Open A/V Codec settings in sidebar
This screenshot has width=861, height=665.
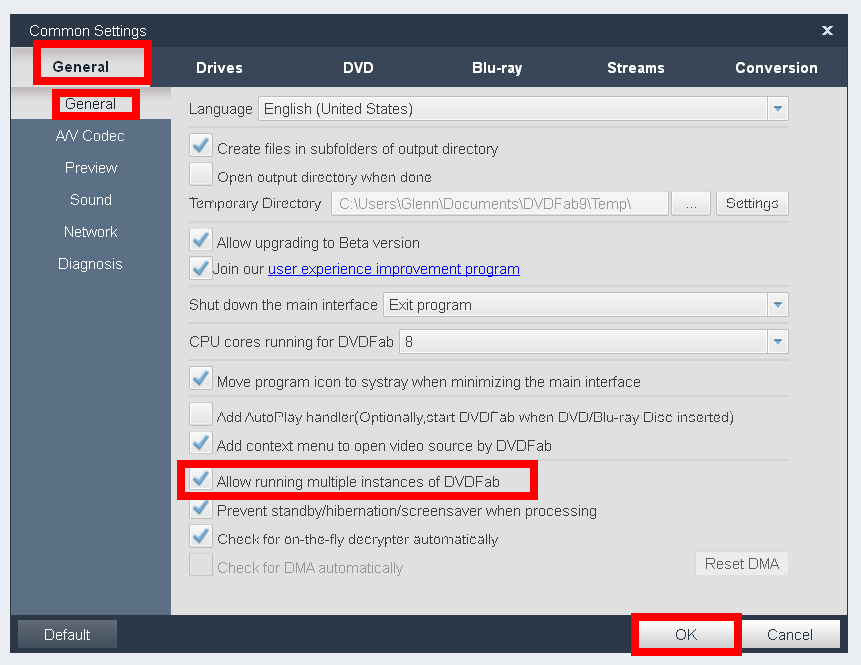coord(91,136)
